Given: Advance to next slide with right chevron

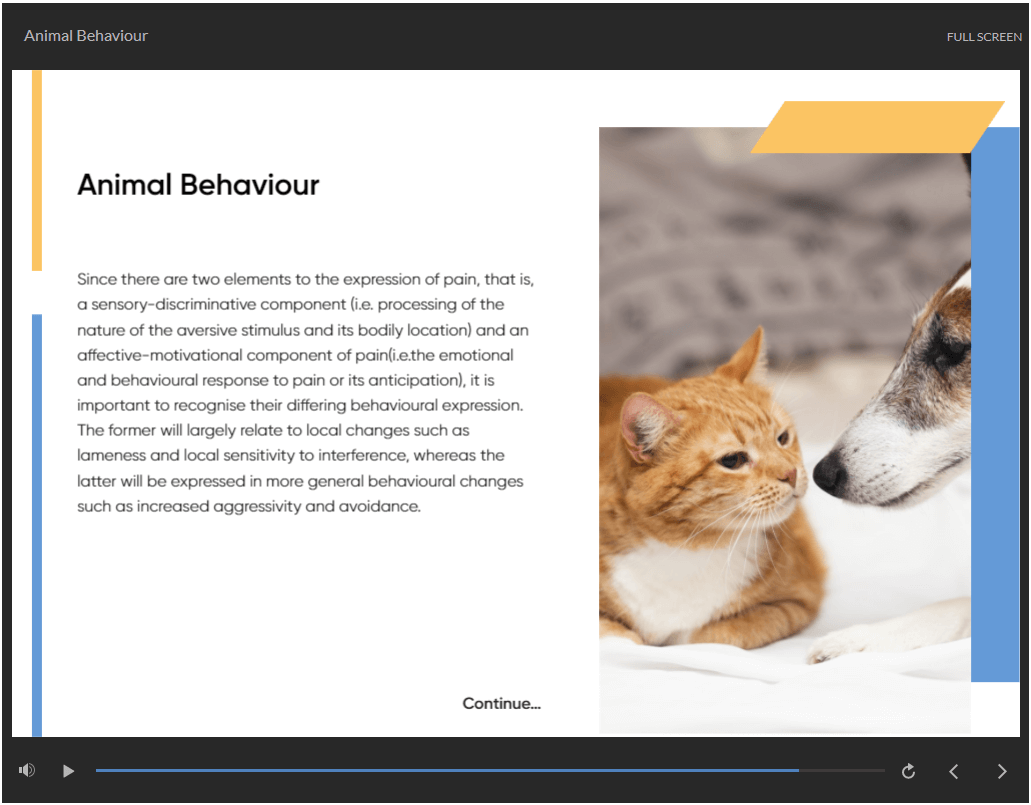Looking at the screenshot, I should click(x=1002, y=771).
